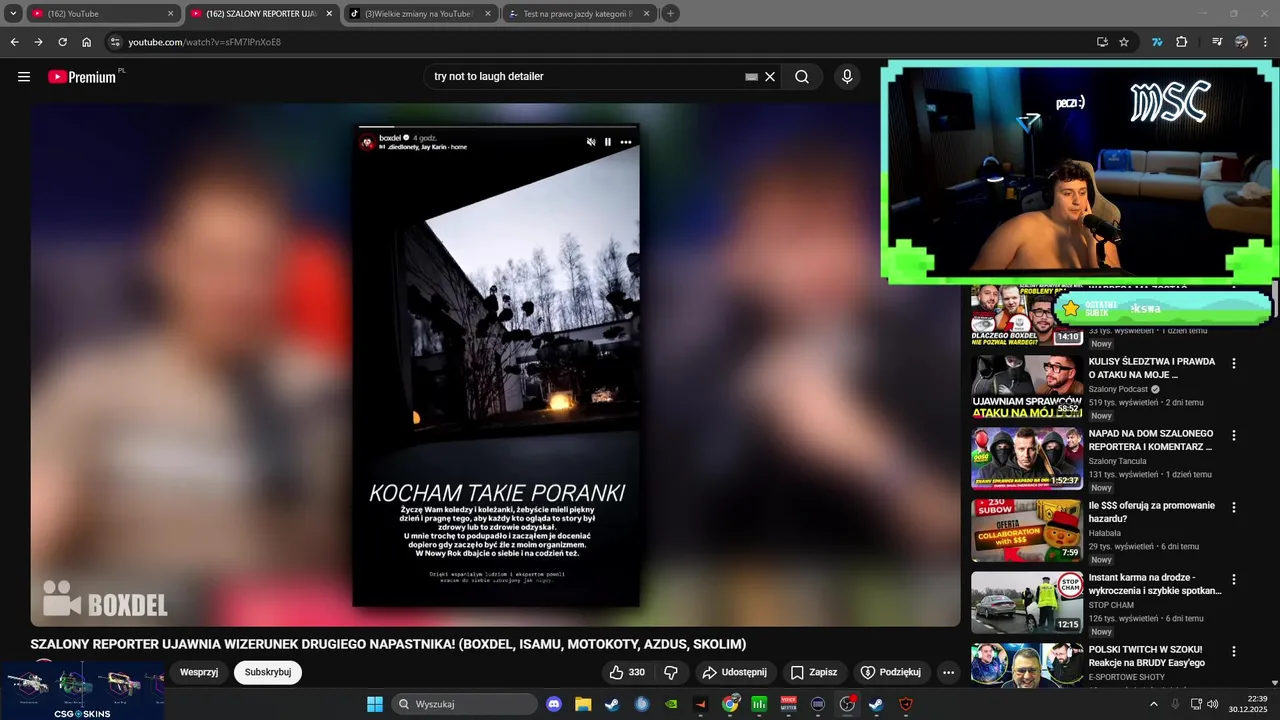The width and height of the screenshot is (1280, 720).
Task: Close the Test na prawo jazdy tab
Action: tap(646, 14)
